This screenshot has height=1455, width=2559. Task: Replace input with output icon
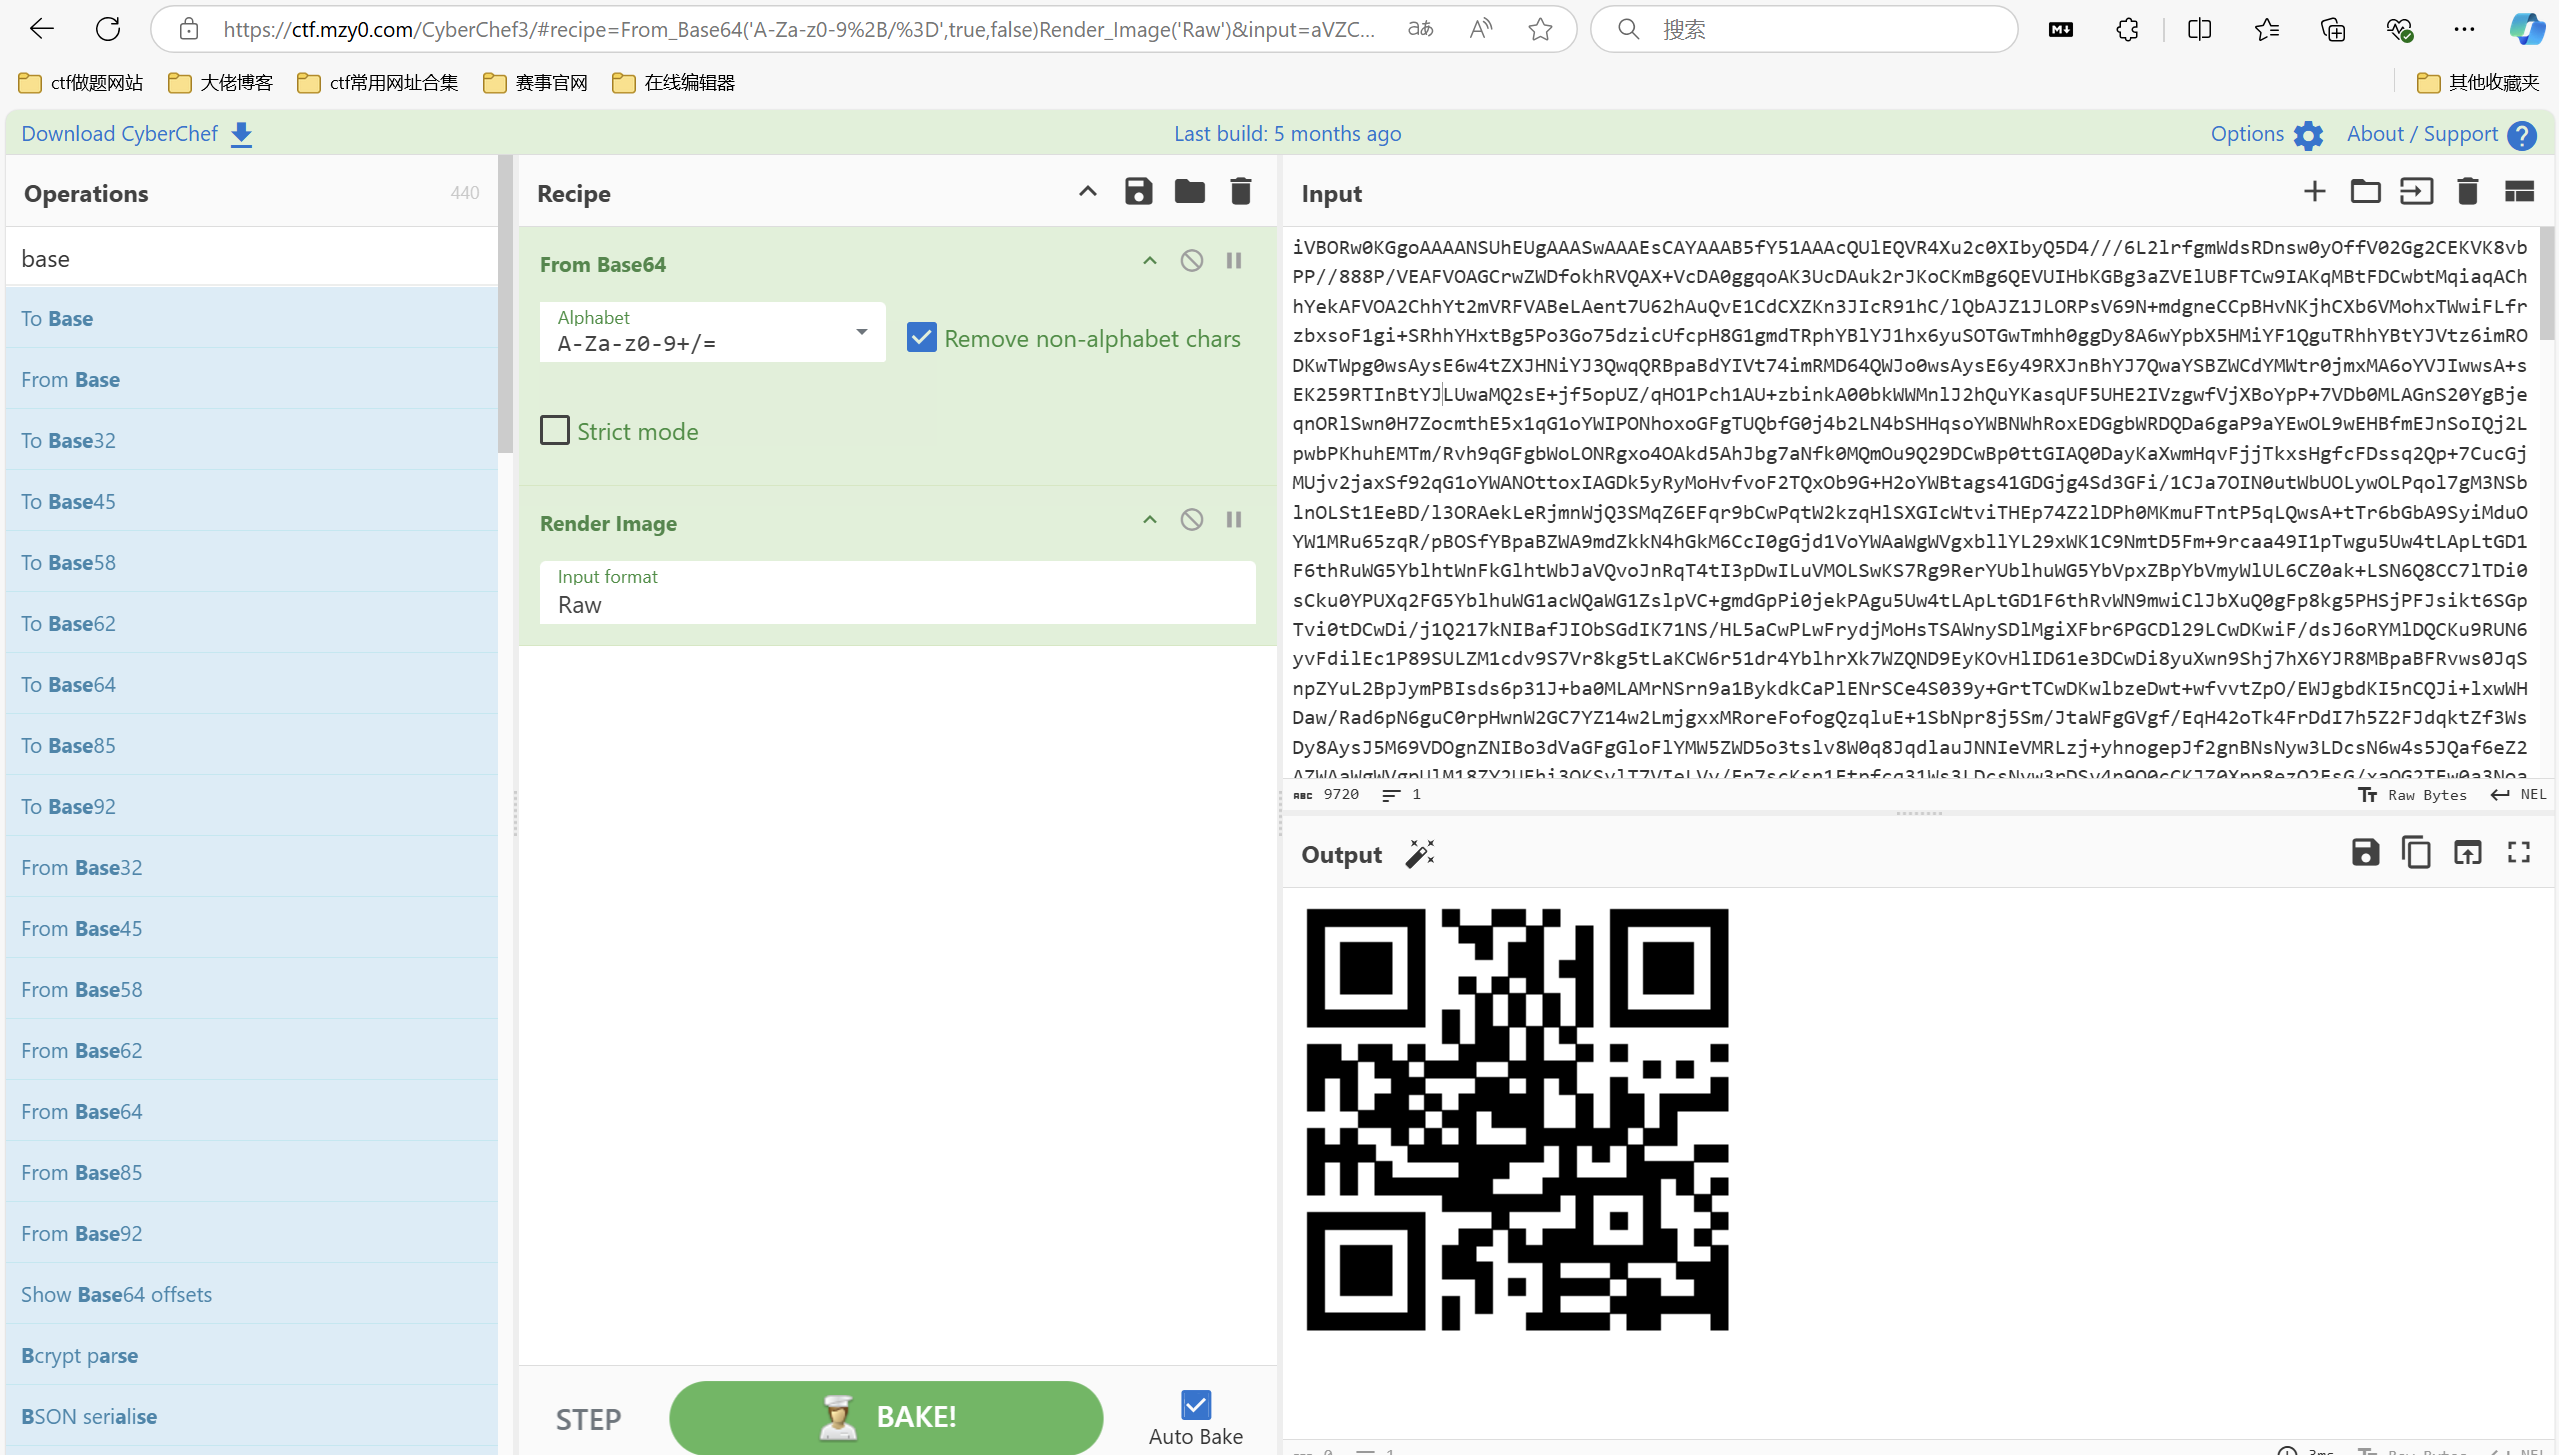(2467, 852)
